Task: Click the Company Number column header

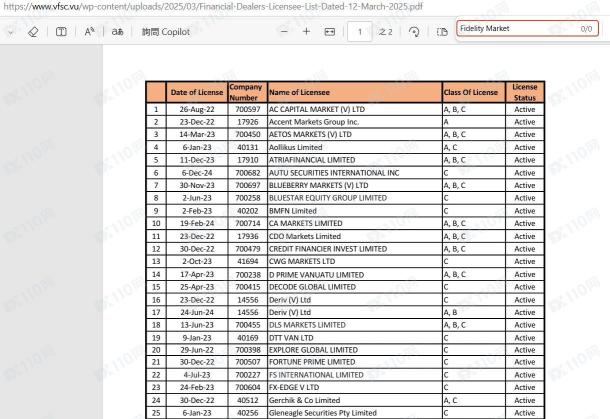Action: (247, 93)
